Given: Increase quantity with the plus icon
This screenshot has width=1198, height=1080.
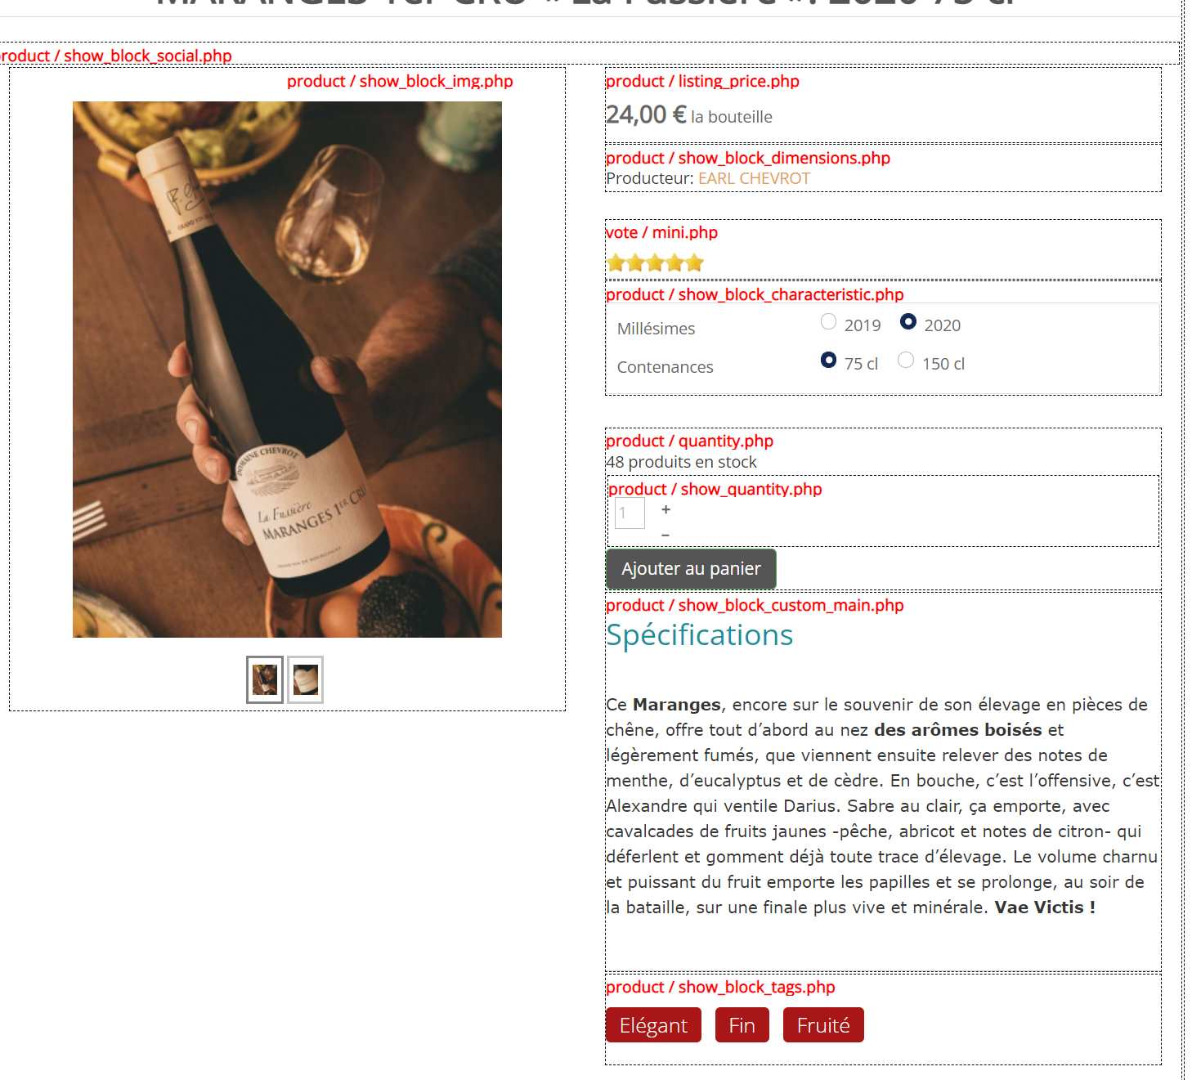Looking at the screenshot, I should tap(665, 509).
